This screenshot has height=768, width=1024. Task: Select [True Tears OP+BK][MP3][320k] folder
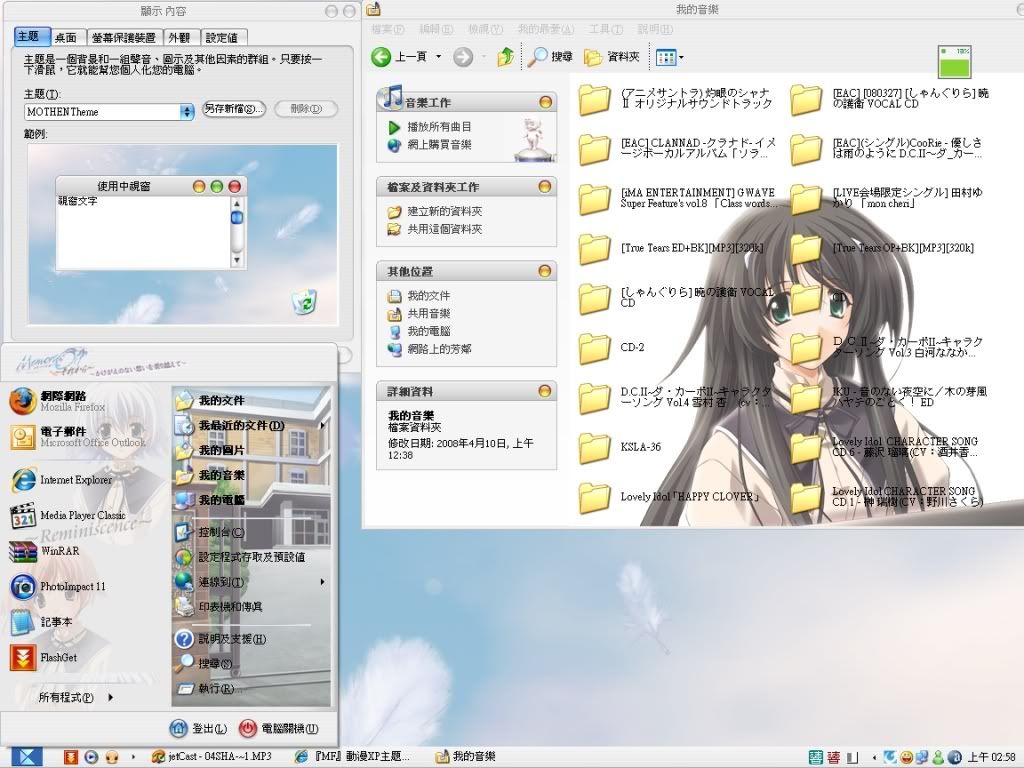882,248
